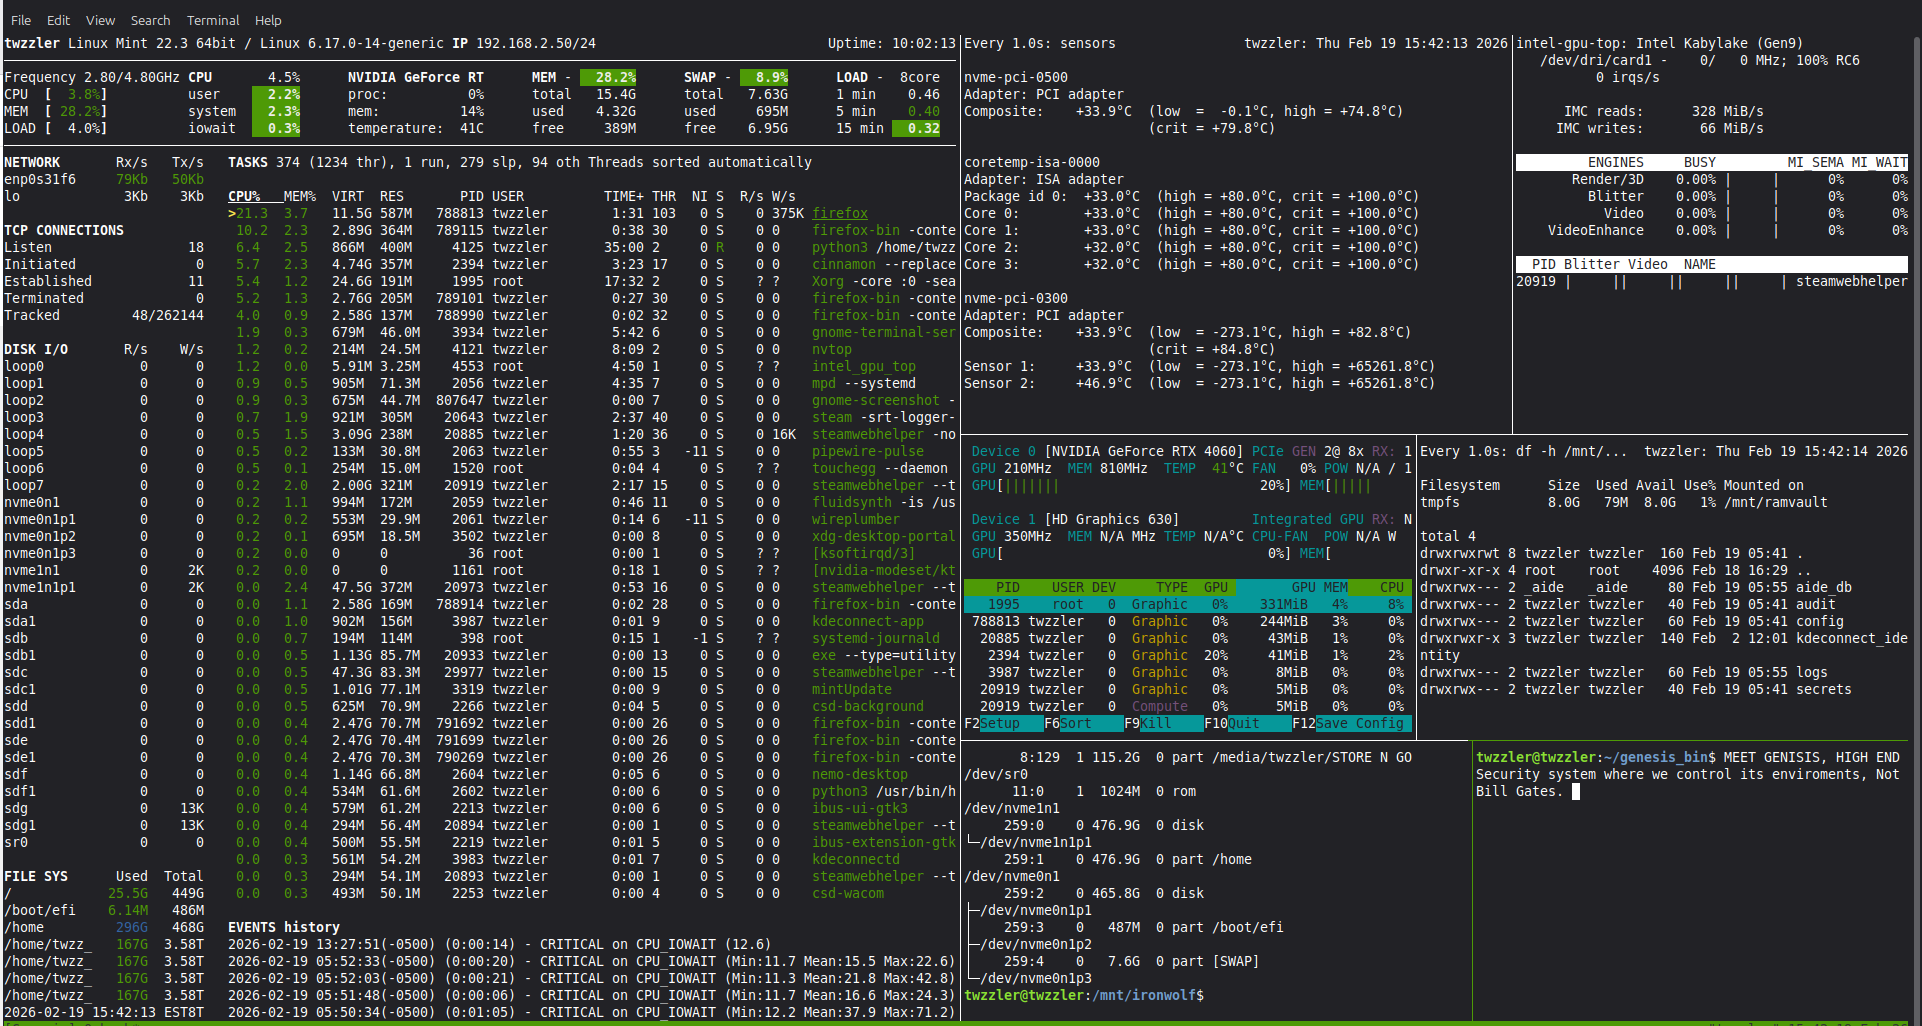Click the /boot/efi filesystem row
The image size is (1922, 1026).
coord(104,910)
